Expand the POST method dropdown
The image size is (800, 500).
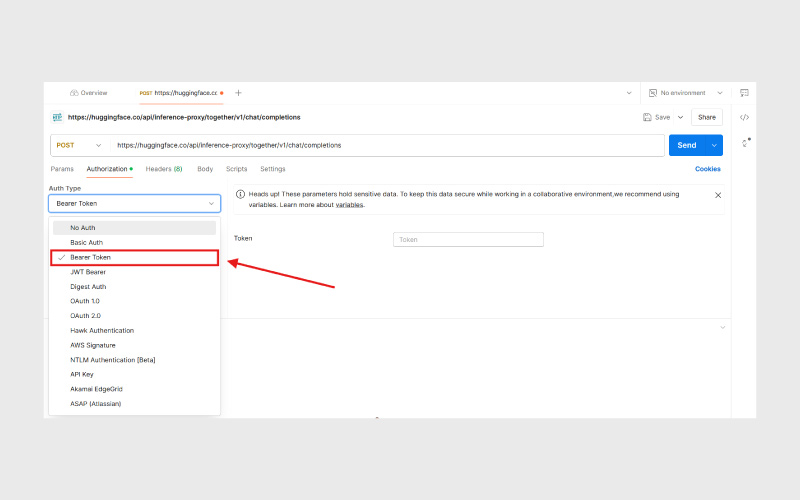click(77, 145)
